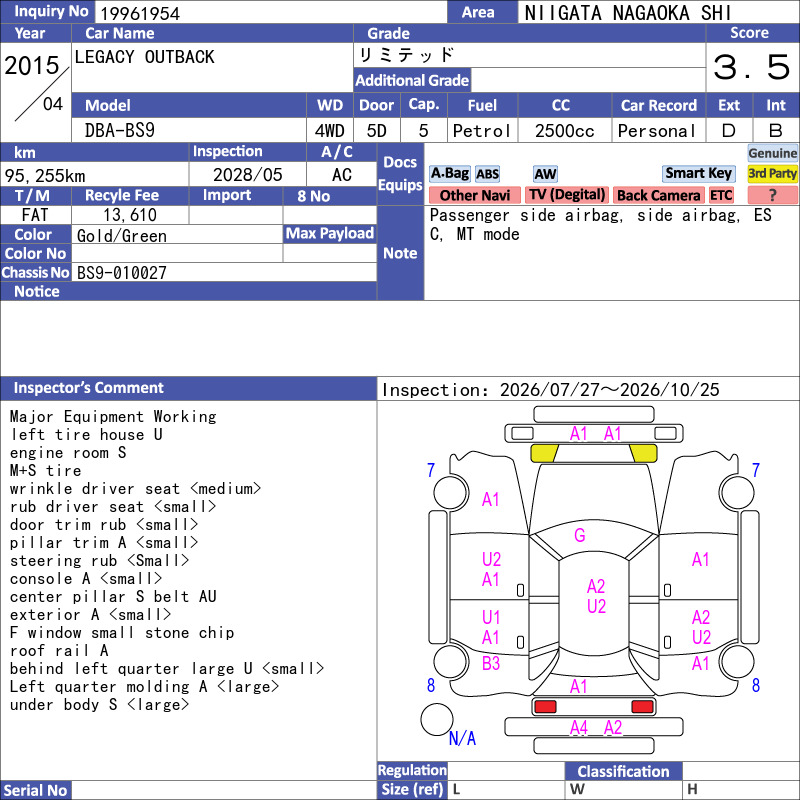Click the G mark on windshield
The image size is (800, 800).
[580, 535]
